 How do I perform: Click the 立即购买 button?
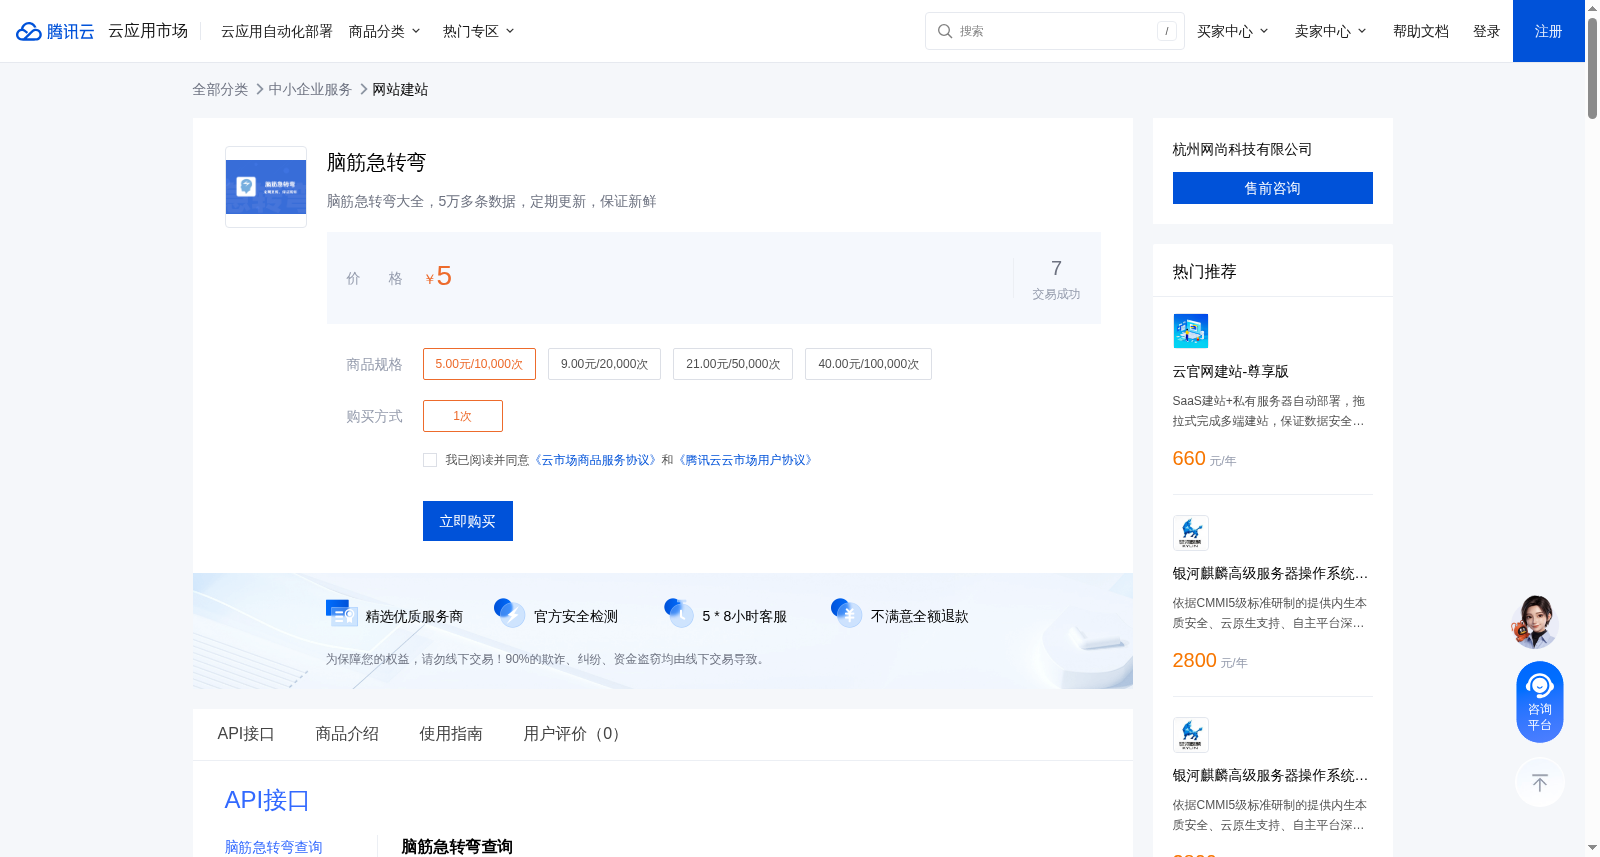coord(468,521)
